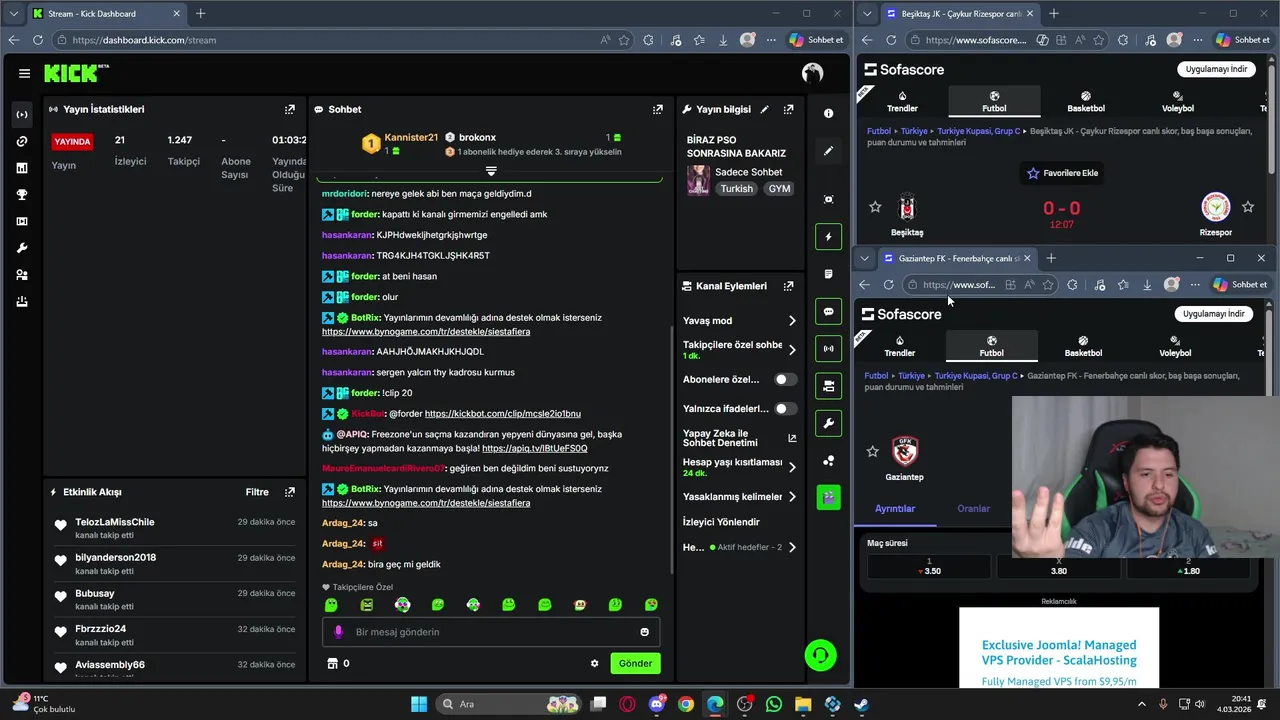Click the green wrench icon in Kick's right rail

tap(828, 423)
